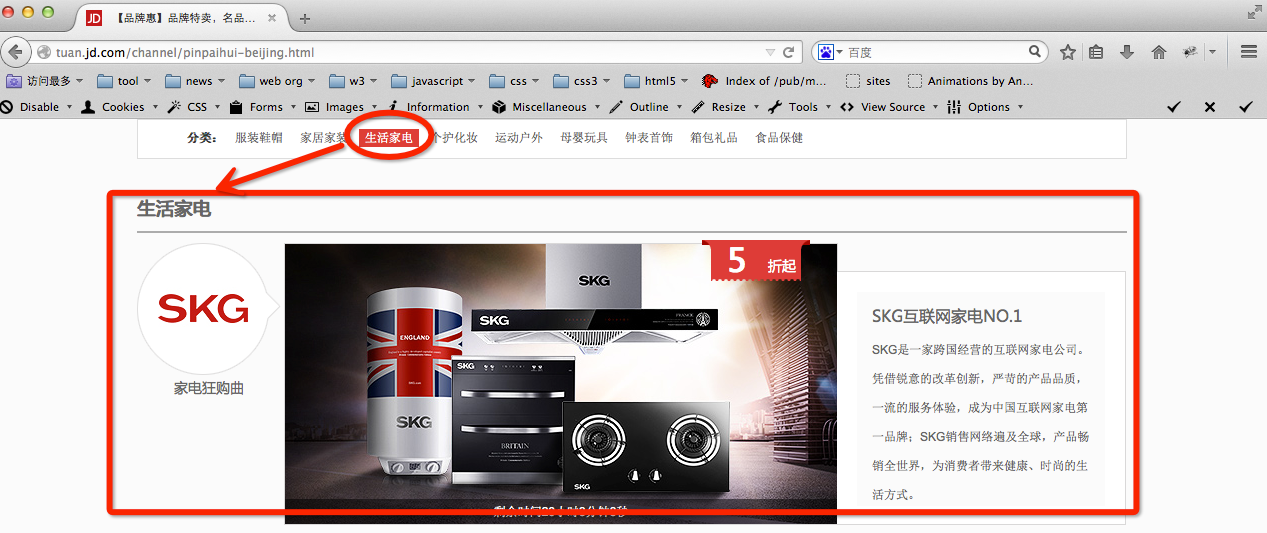
Task: Select the JD 品牌惠 browser tab
Action: tap(183, 18)
